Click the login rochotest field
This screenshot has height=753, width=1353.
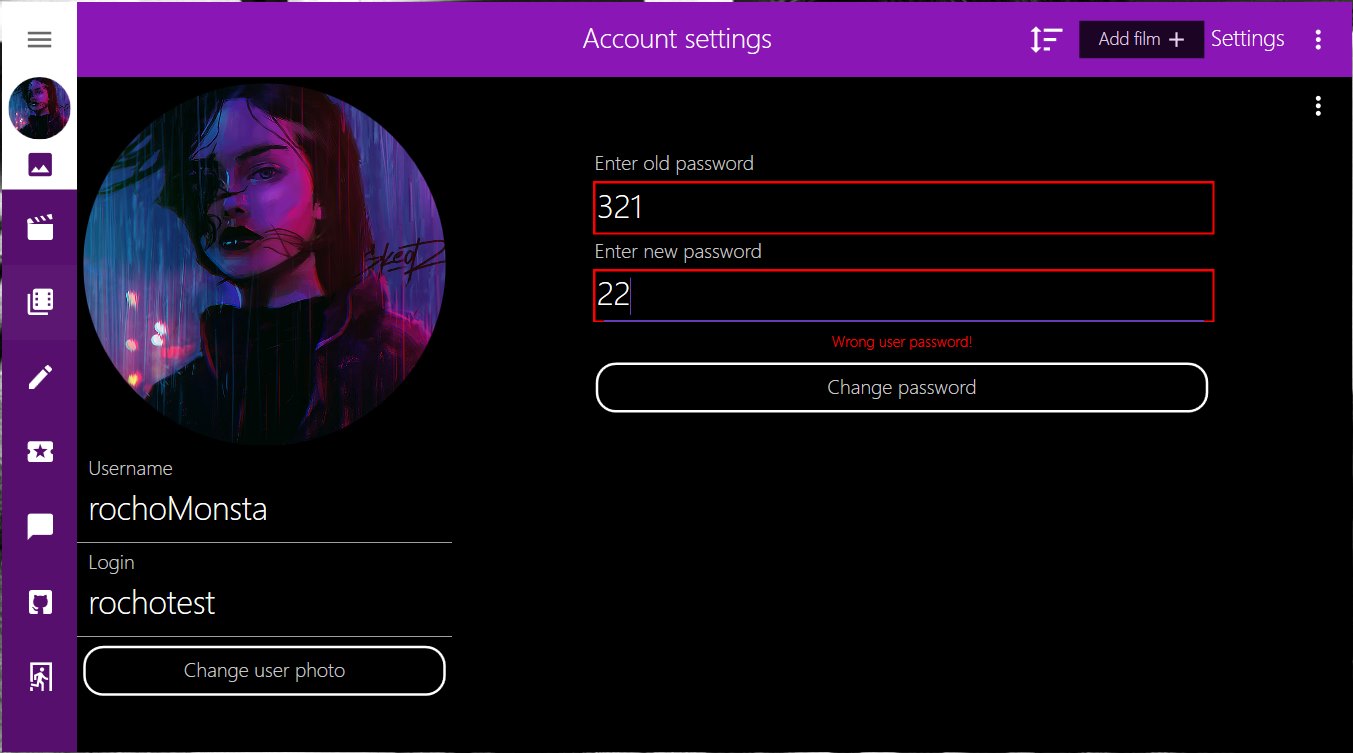[x=264, y=604]
